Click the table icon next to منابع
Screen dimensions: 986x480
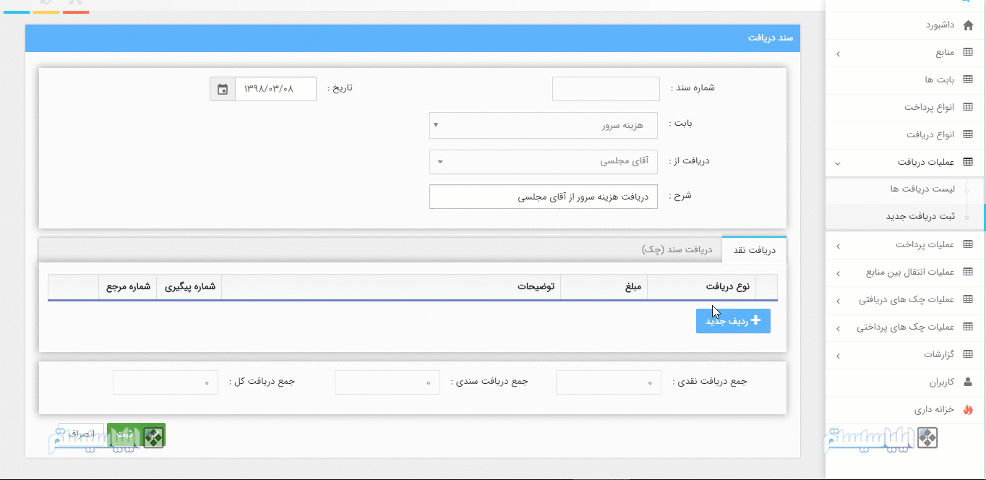point(967,53)
